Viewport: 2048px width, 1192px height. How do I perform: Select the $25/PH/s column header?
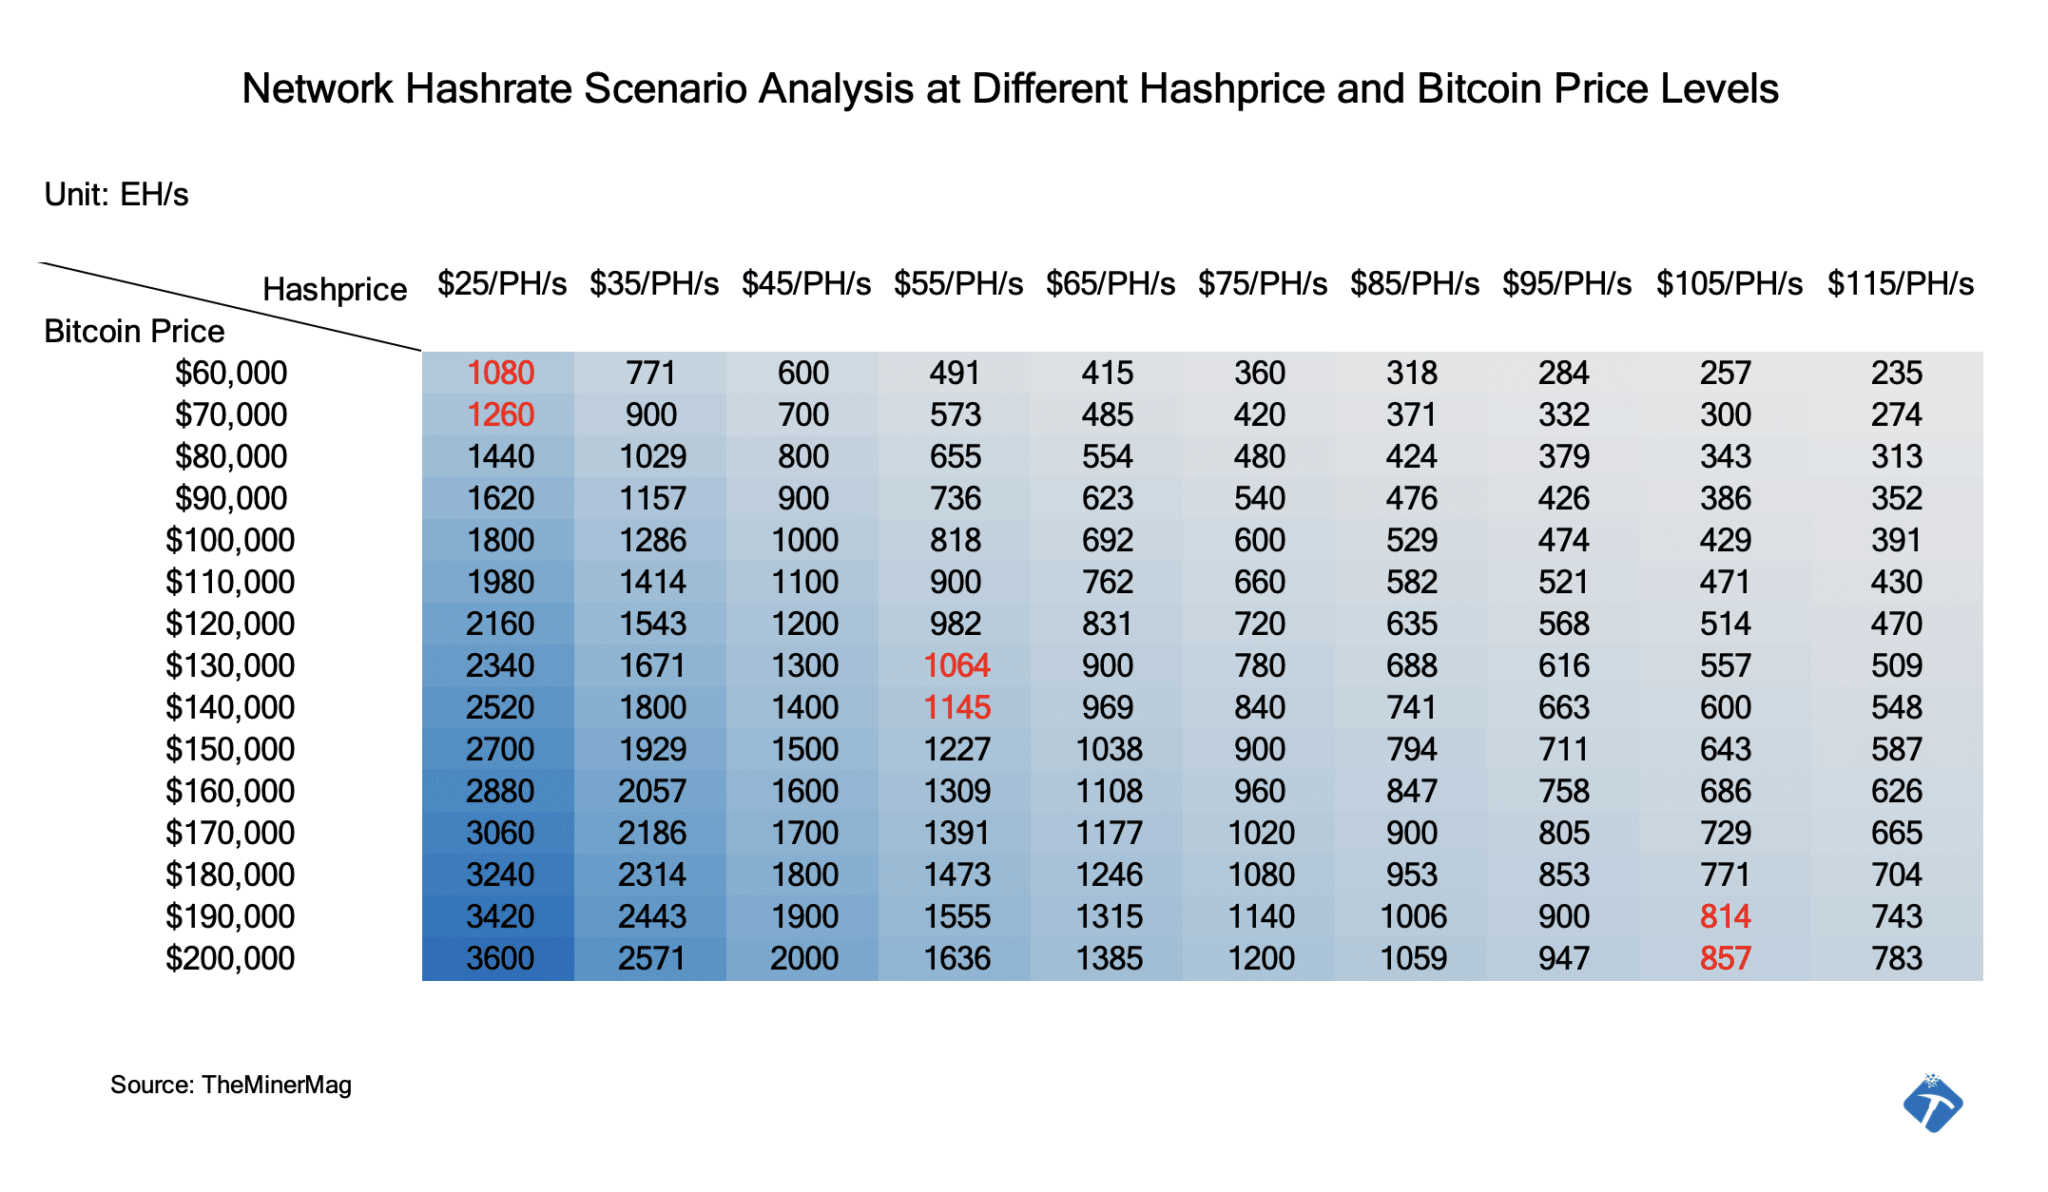502,284
